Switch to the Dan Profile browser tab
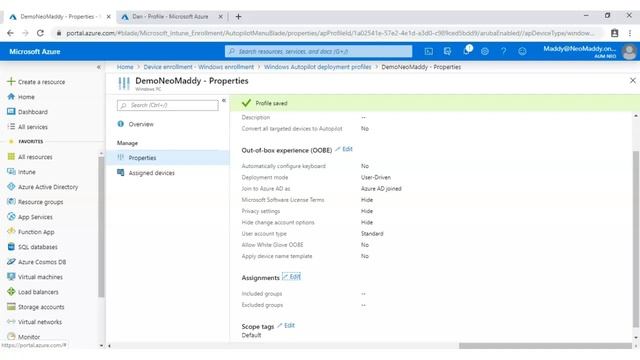 click(170, 17)
